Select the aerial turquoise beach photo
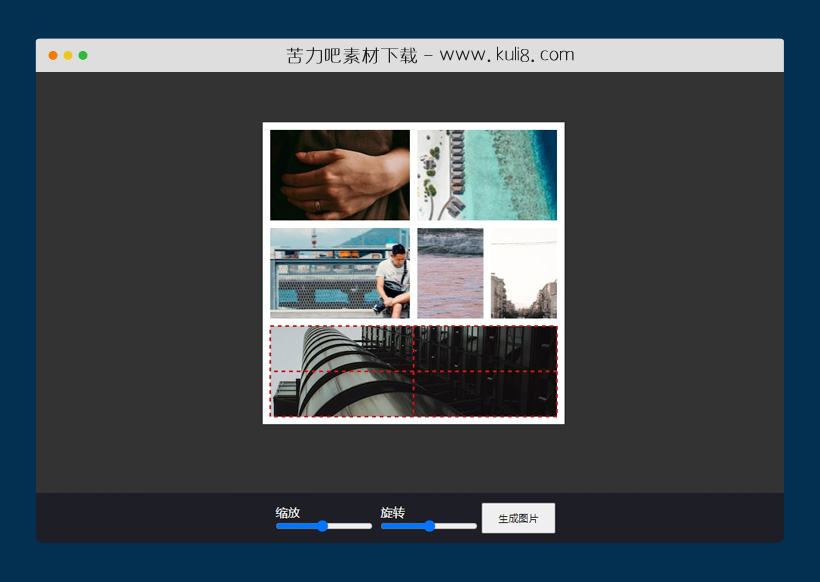The image size is (820, 582). click(487, 175)
